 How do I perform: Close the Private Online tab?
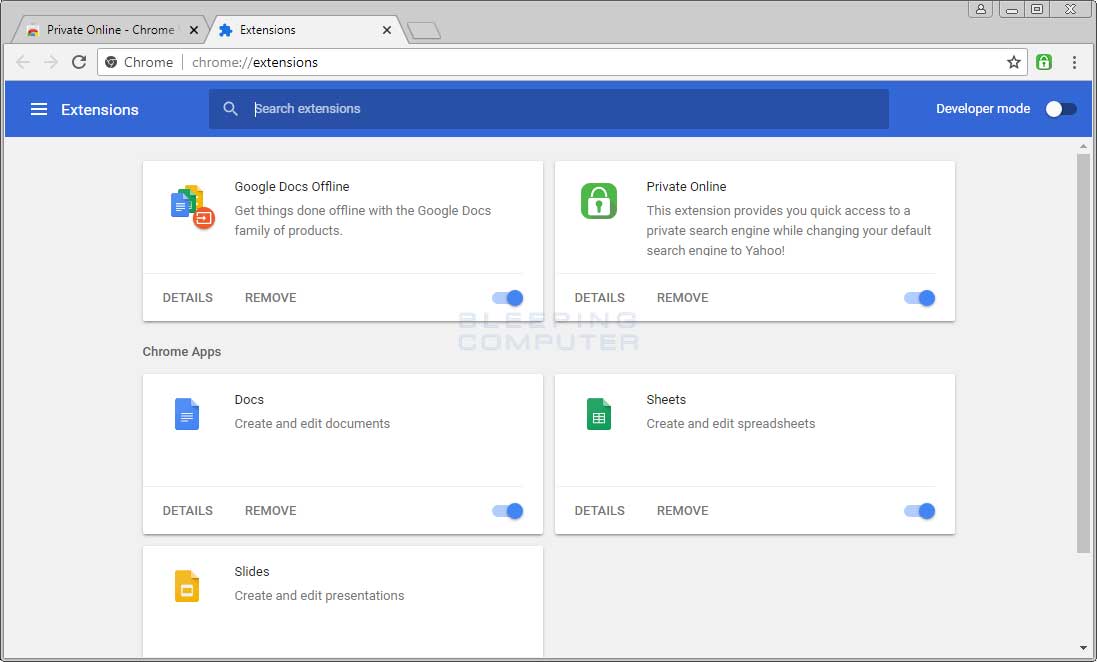[194, 30]
